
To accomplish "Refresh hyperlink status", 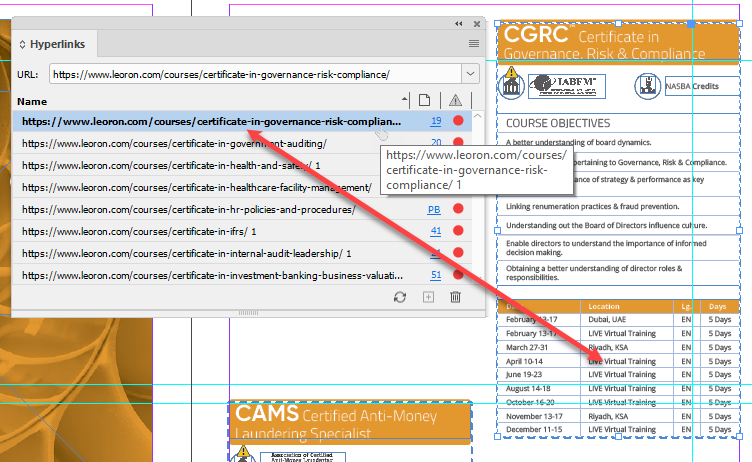I will tap(400, 297).
